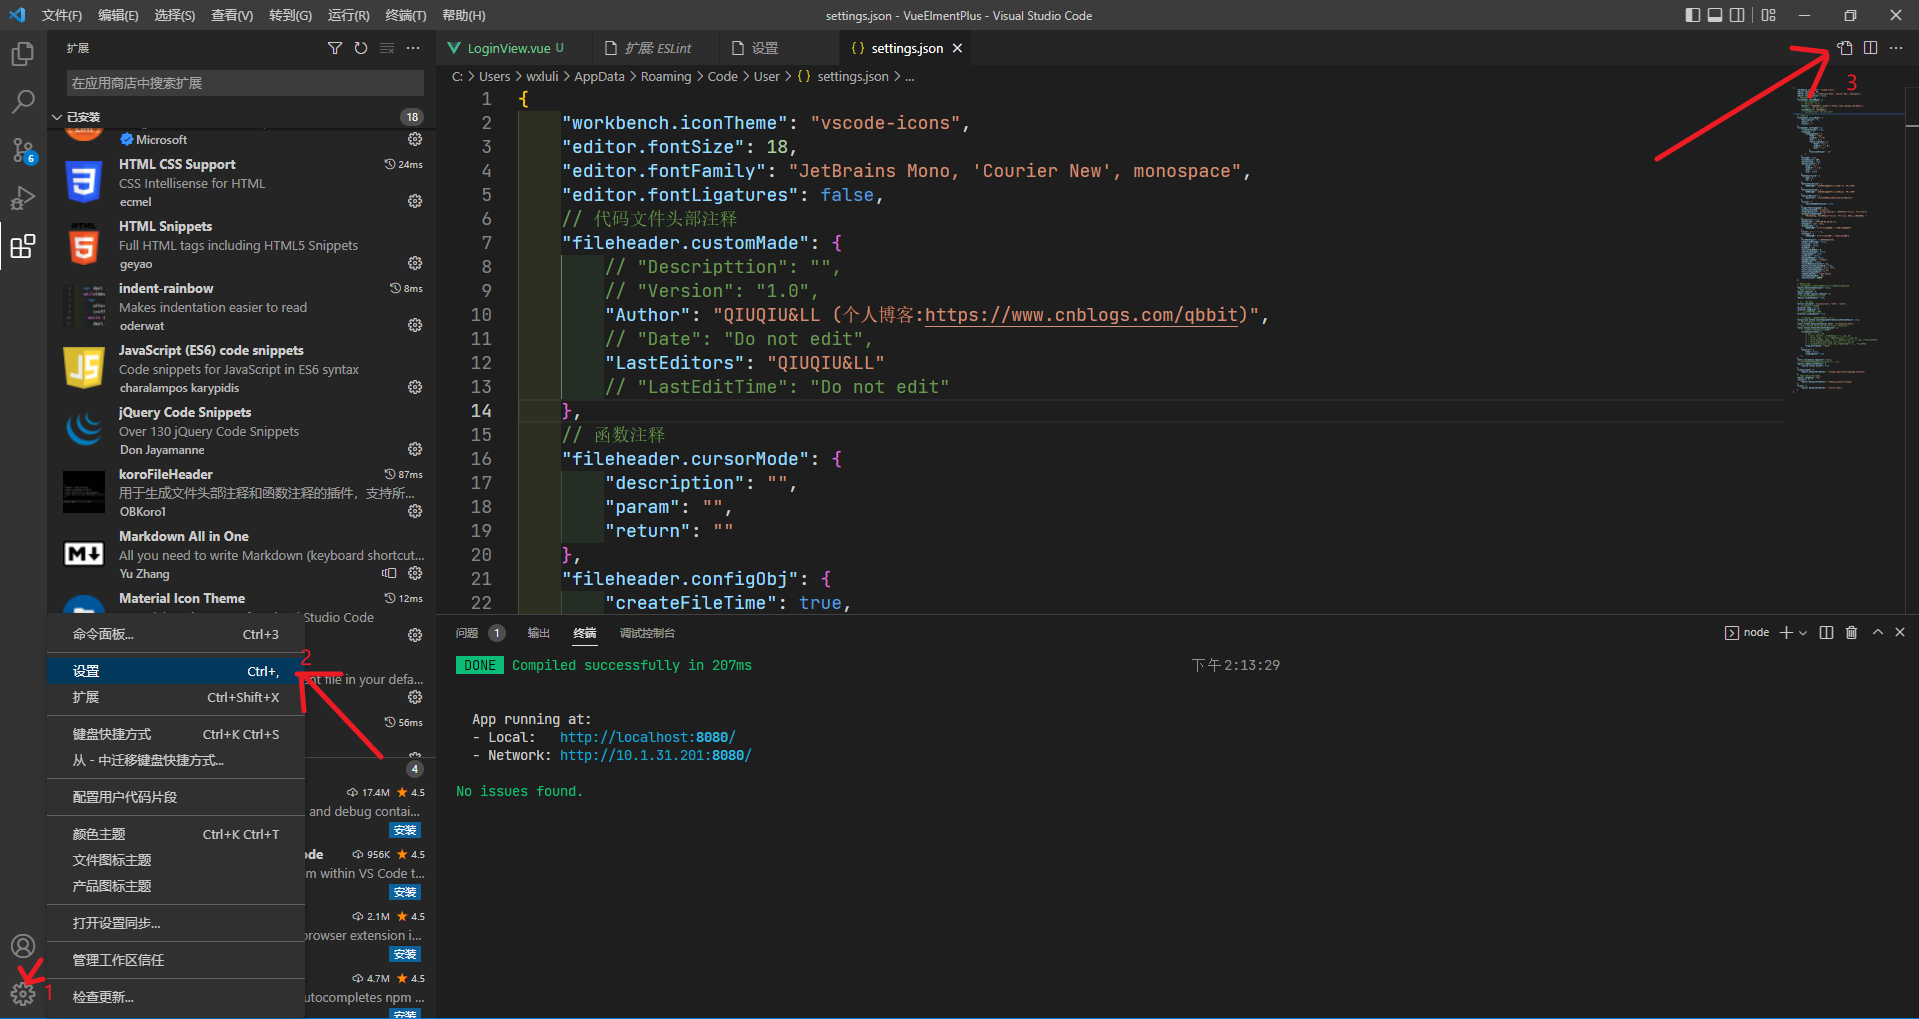Open Users breadcrumb folder dropdown

tap(494, 77)
